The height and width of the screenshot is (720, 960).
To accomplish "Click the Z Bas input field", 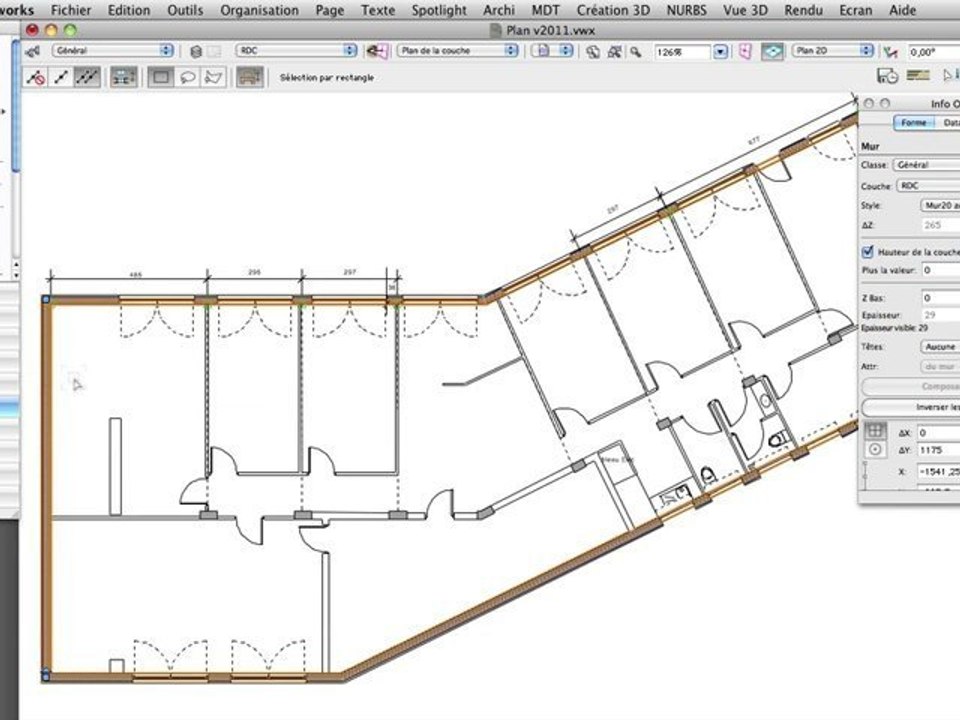I will tap(941, 298).
